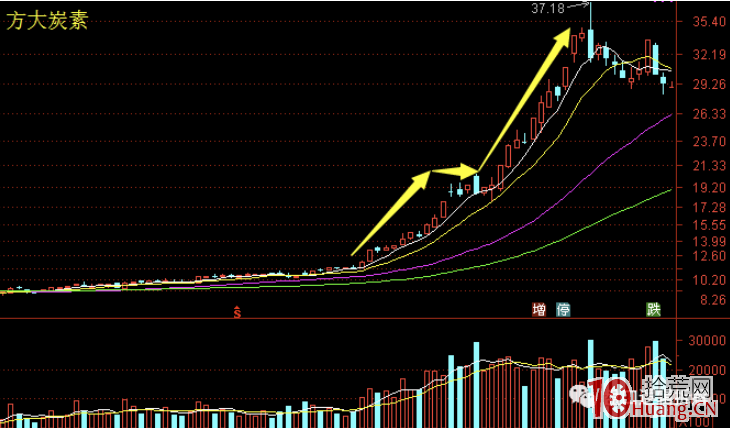Click the 26.33 price axis label
This screenshot has height=428, width=730.
coord(709,114)
